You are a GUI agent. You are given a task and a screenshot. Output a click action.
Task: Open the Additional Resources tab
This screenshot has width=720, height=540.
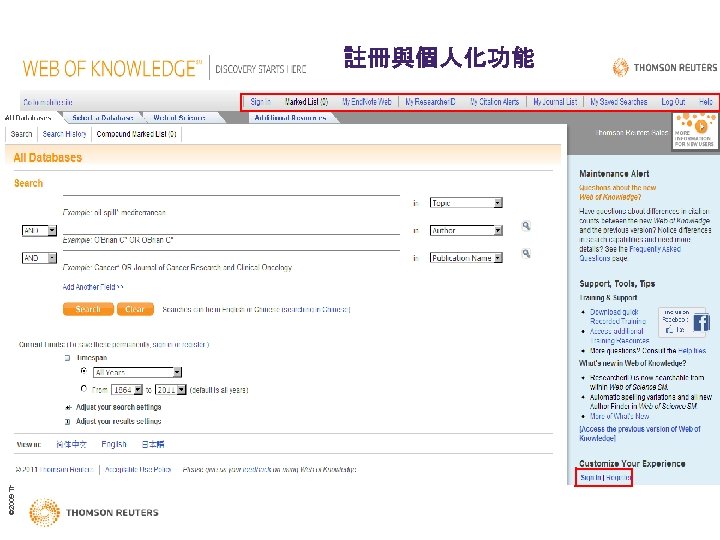[290, 118]
